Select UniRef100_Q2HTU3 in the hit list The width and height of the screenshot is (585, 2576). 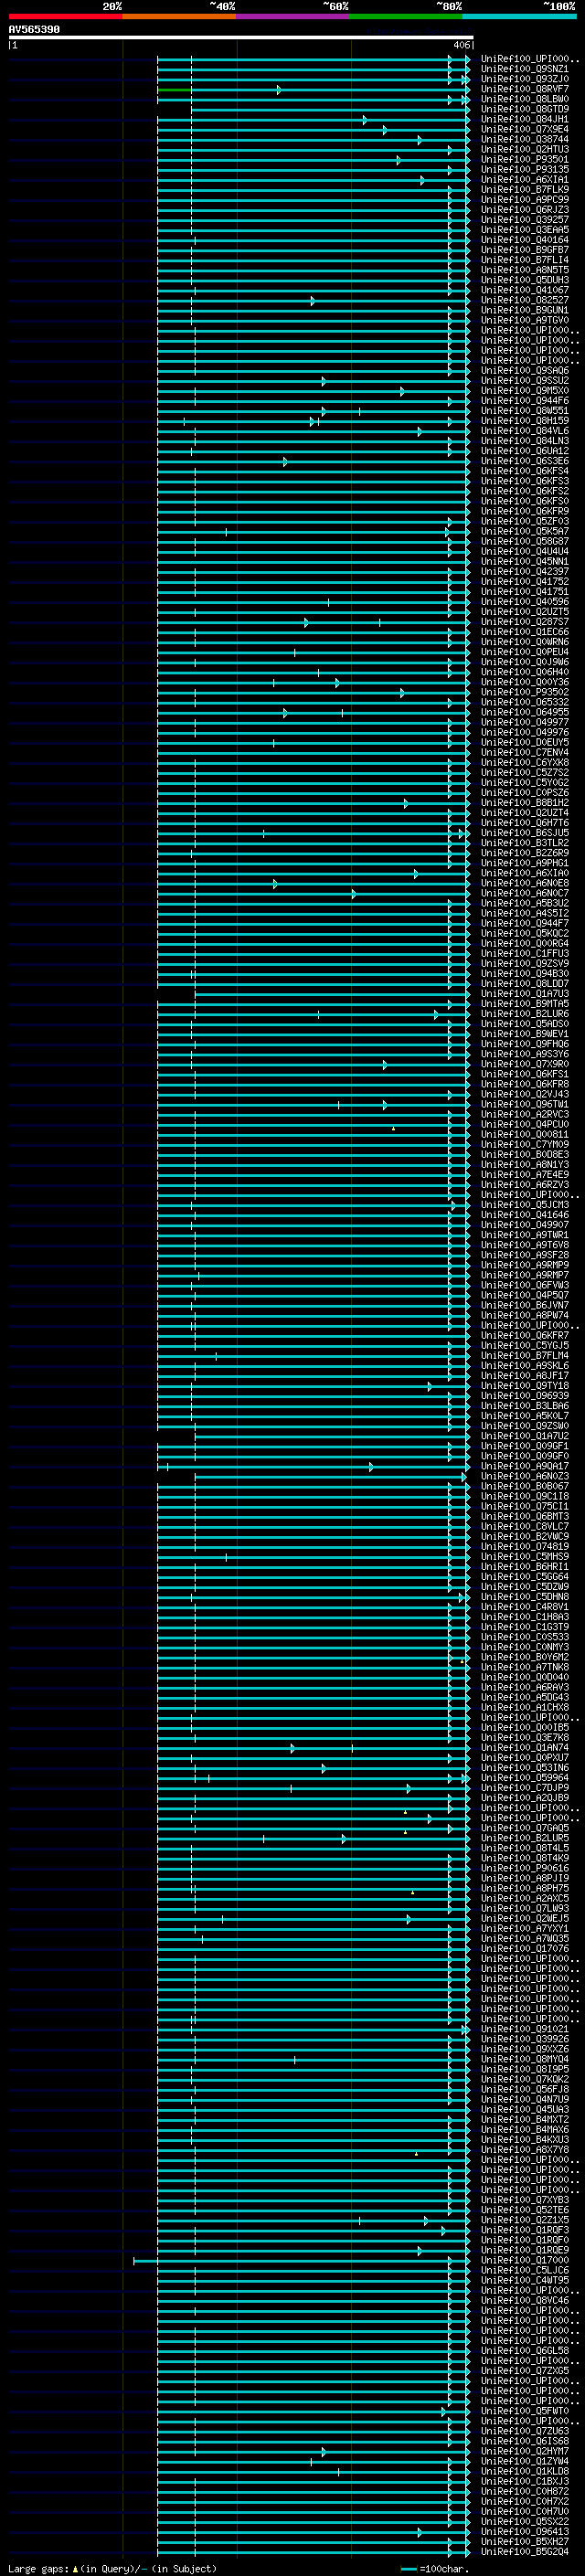[x=525, y=149]
